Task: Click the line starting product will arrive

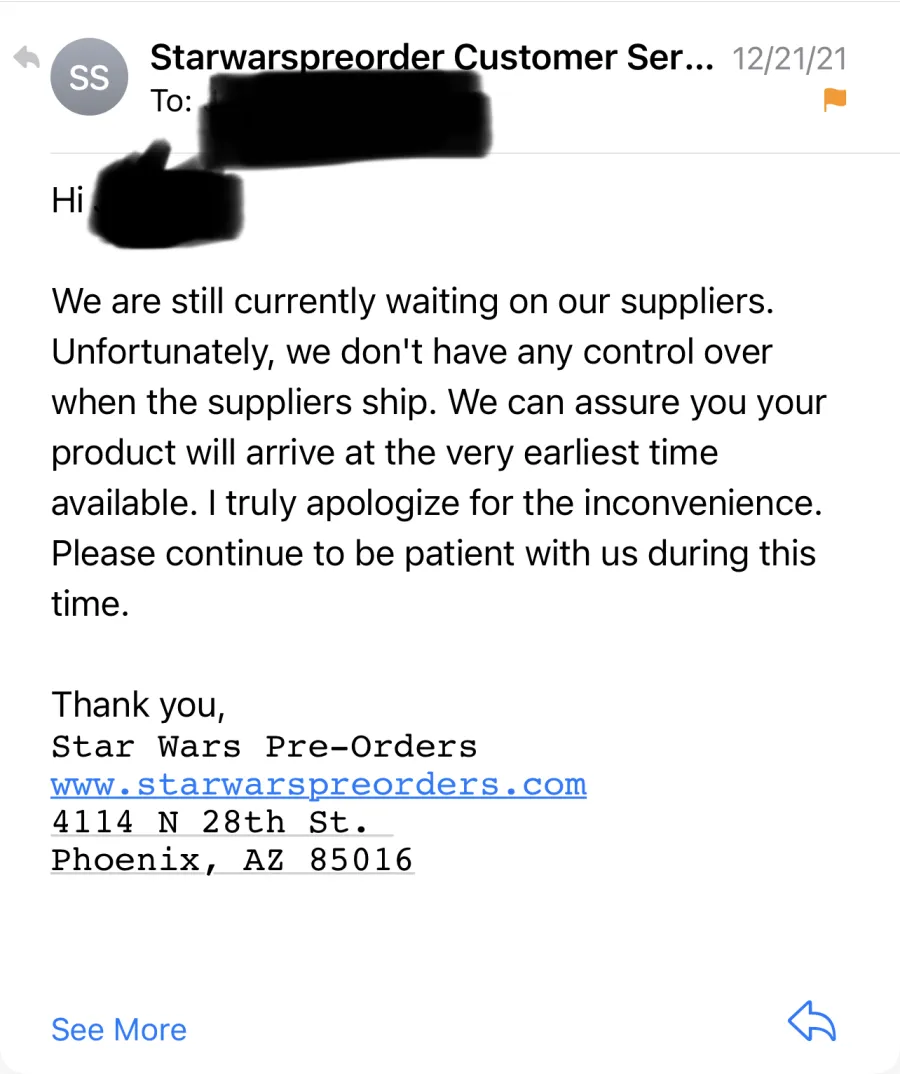Action: [385, 453]
